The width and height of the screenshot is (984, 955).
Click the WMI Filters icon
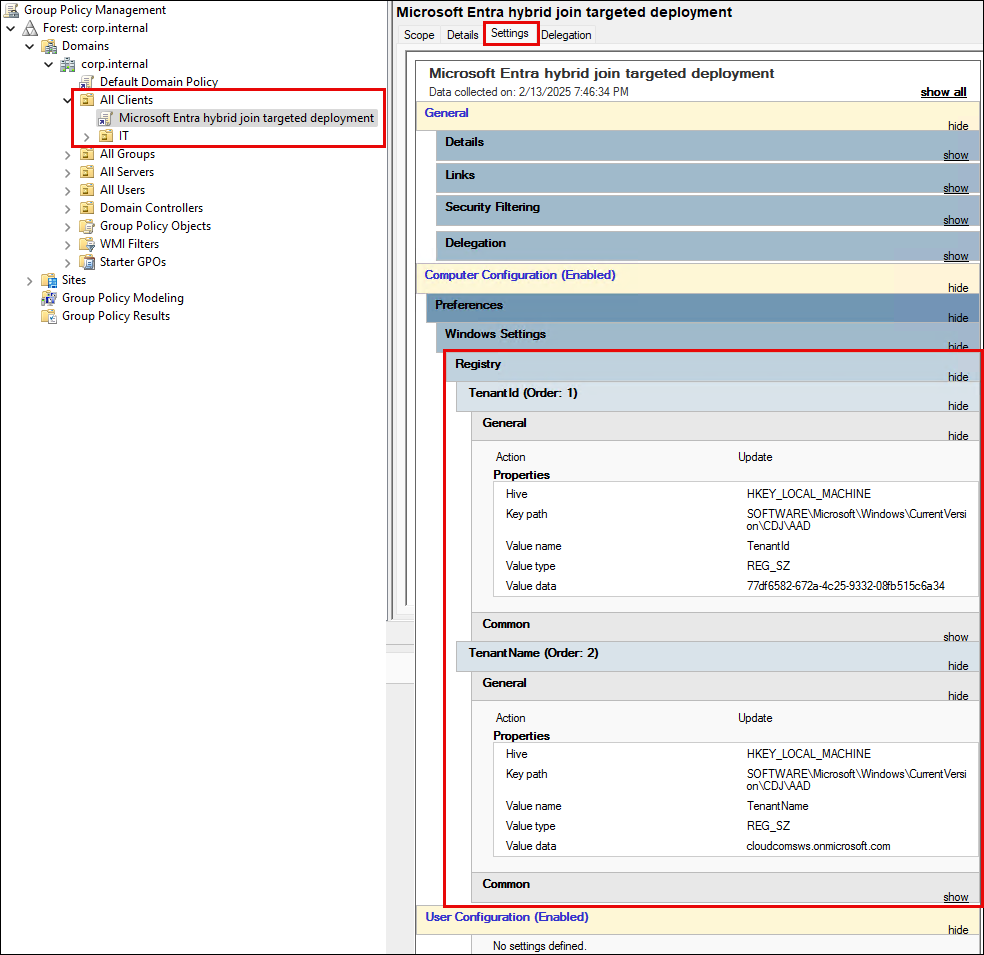(x=87, y=244)
